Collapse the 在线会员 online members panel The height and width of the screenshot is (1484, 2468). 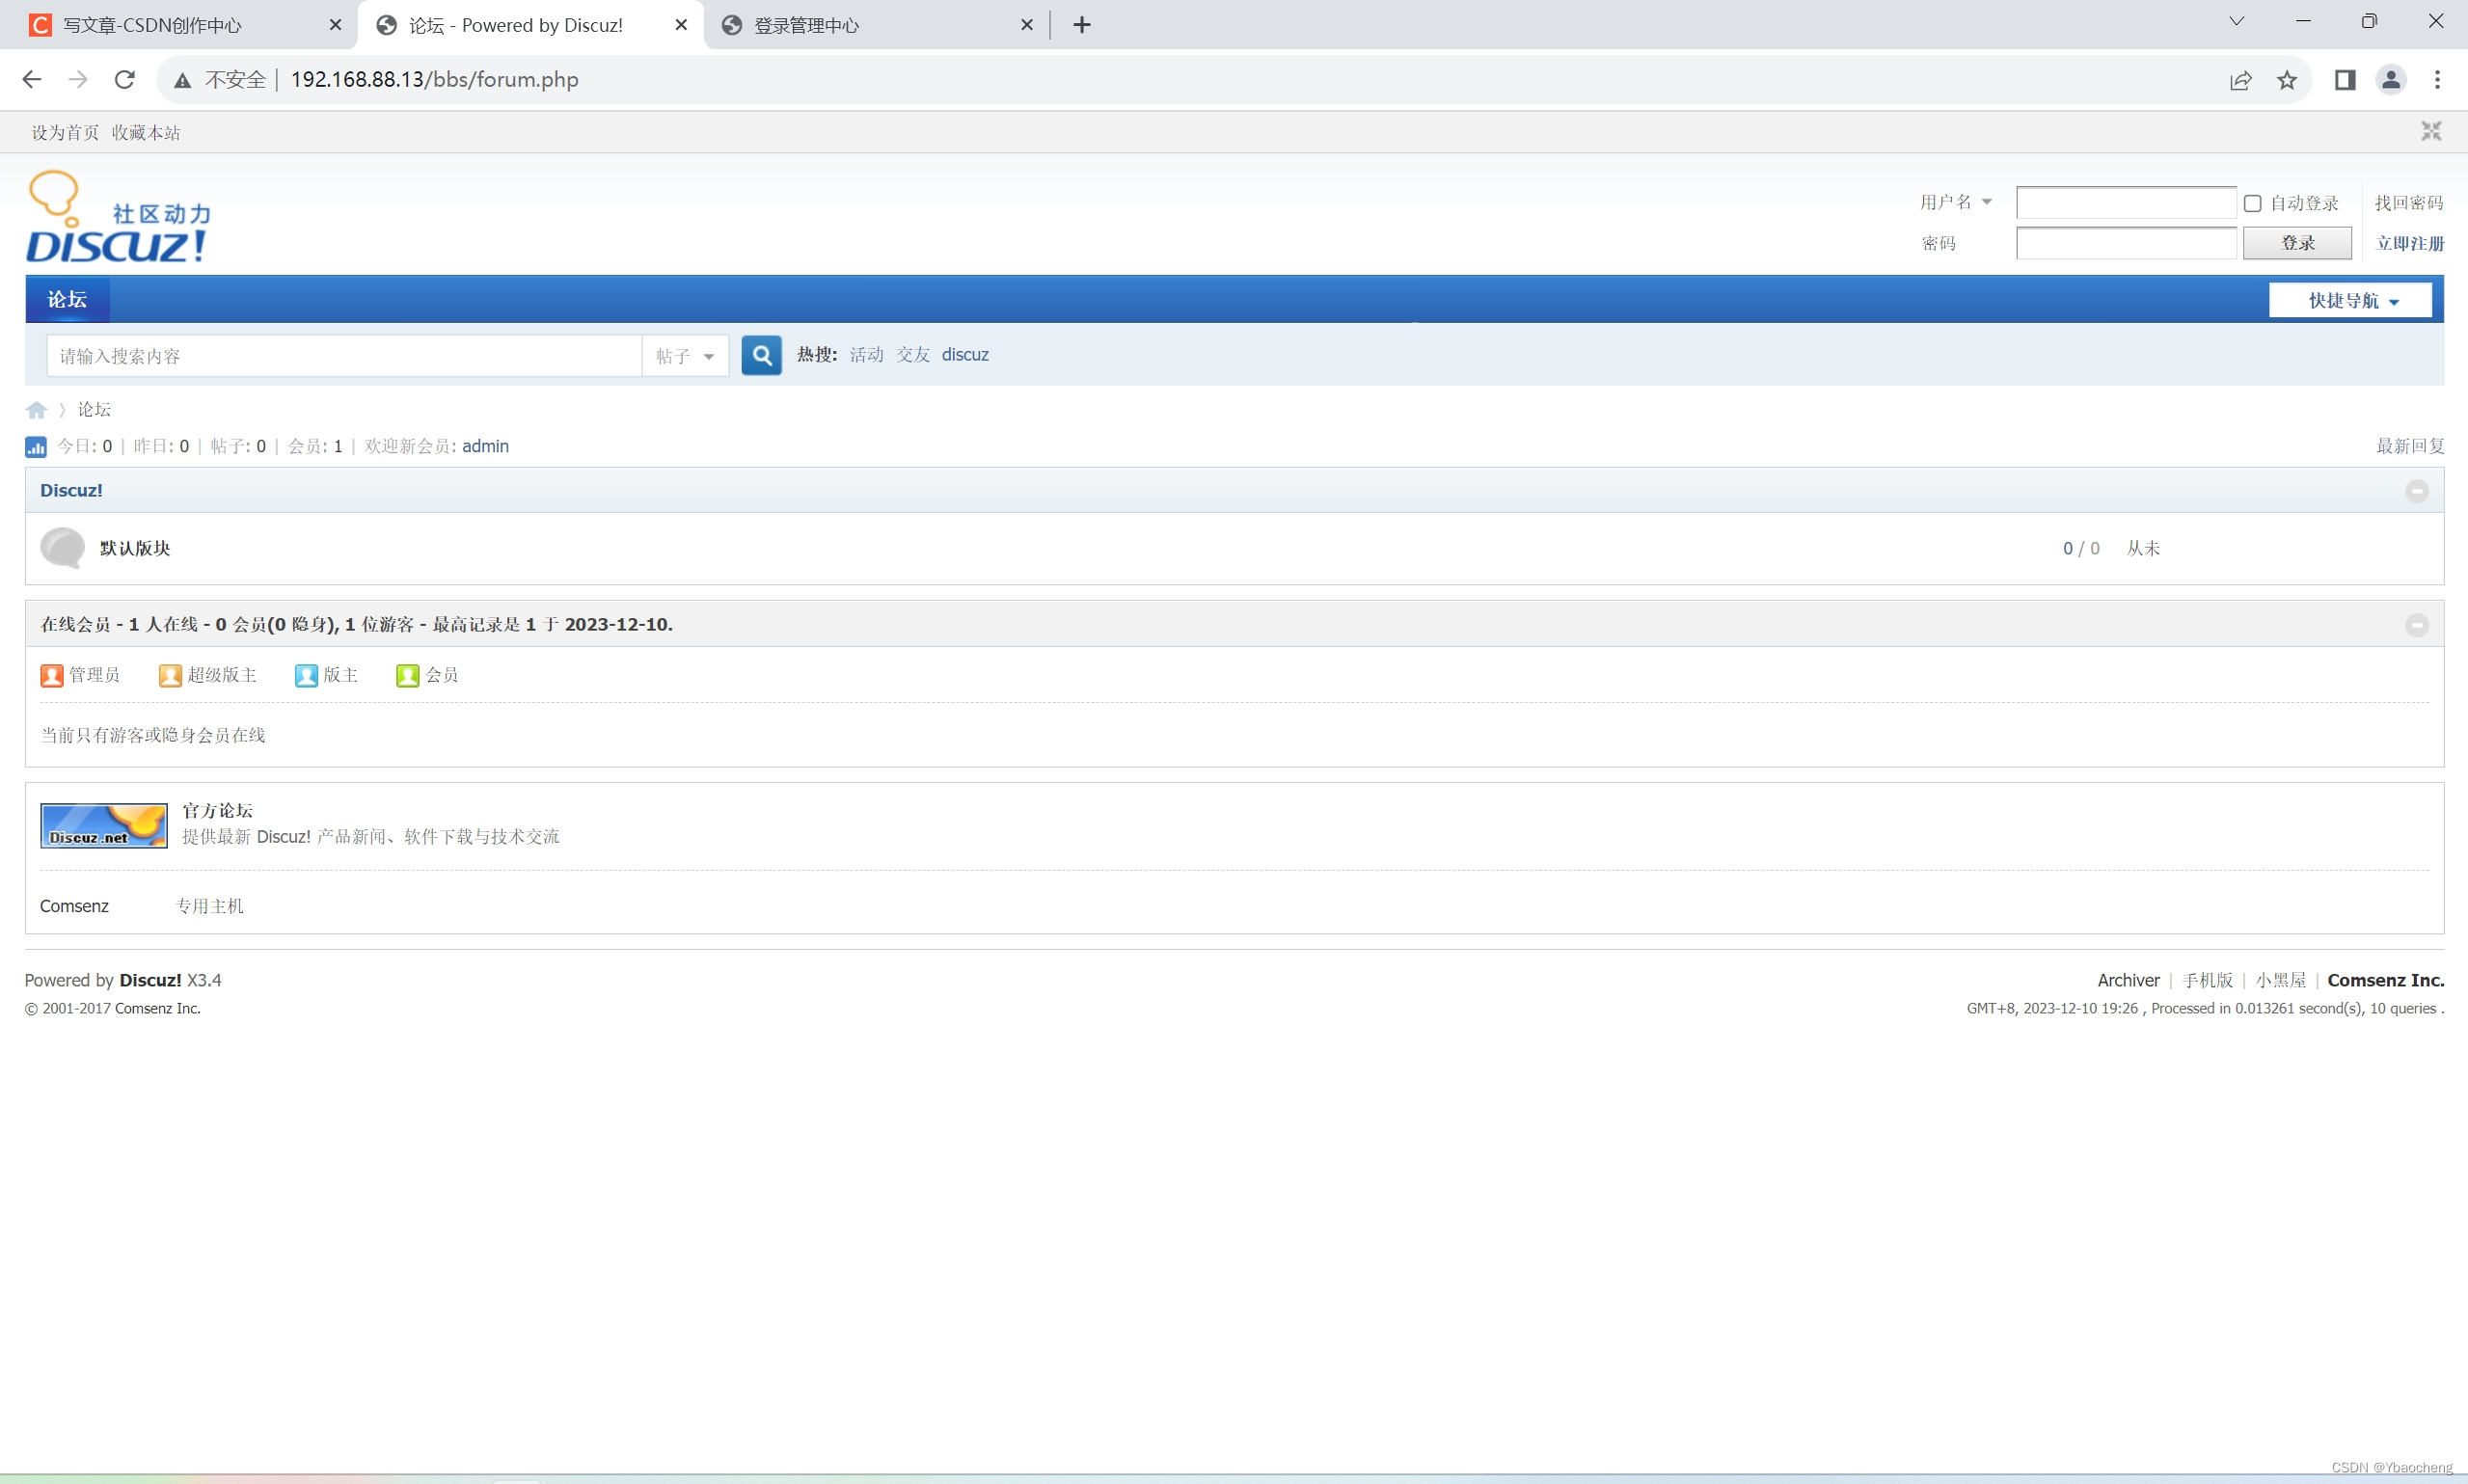2416,625
